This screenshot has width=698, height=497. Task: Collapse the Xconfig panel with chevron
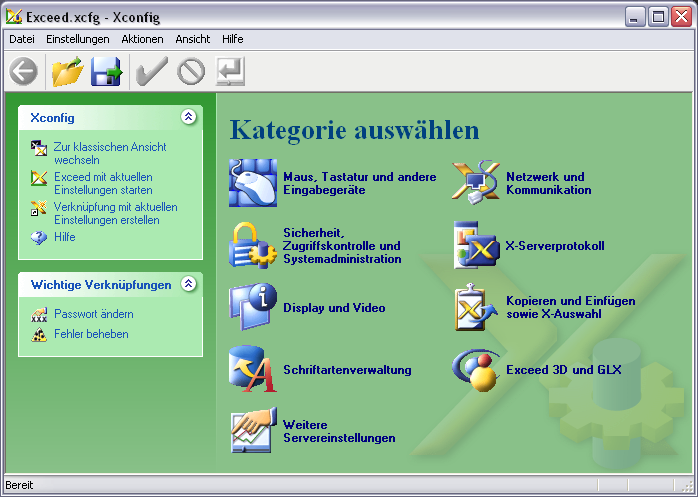(189, 117)
